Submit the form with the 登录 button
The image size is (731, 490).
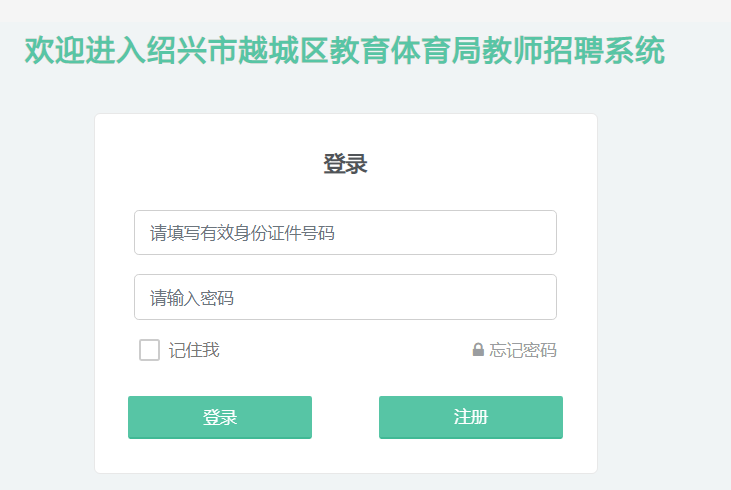(220, 417)
